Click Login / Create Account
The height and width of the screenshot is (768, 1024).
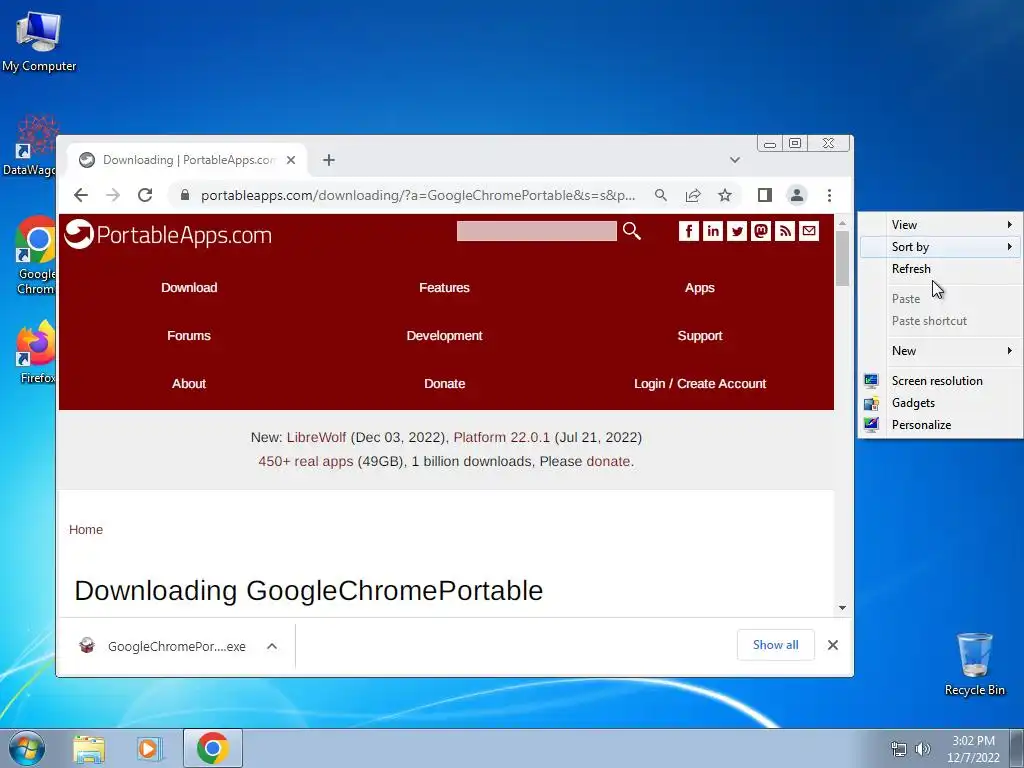tap(699, 383)
